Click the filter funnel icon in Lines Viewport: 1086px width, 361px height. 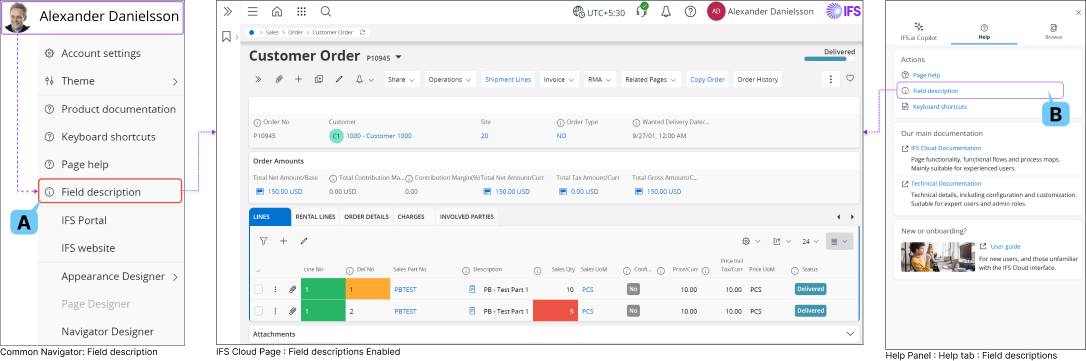pyautogui.click(x=263, y=241)
